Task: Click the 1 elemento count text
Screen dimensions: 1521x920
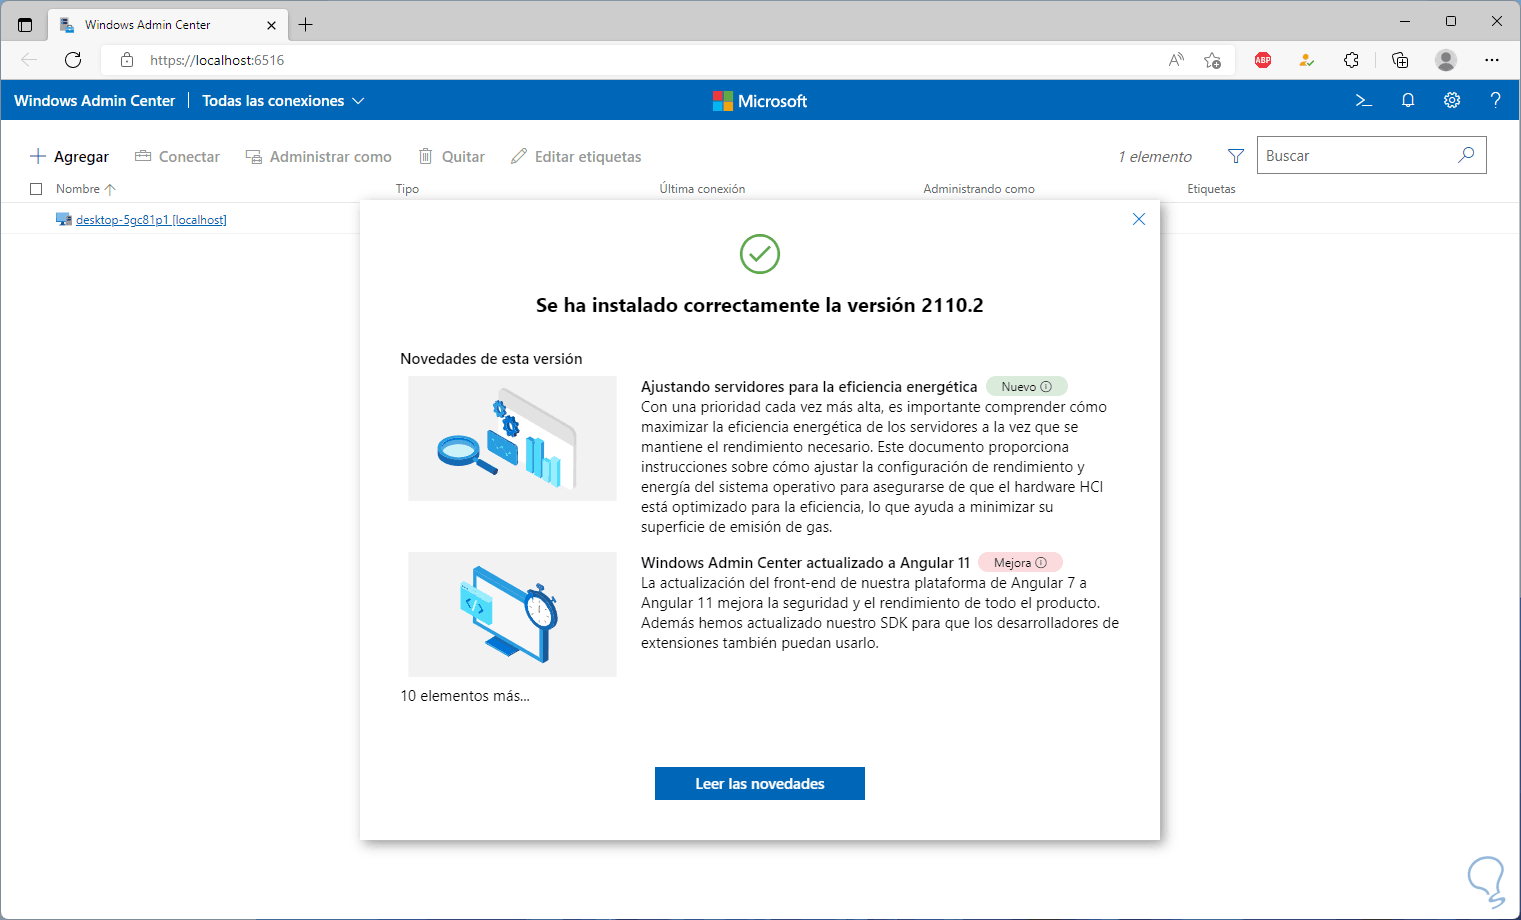Action: 1155,157
